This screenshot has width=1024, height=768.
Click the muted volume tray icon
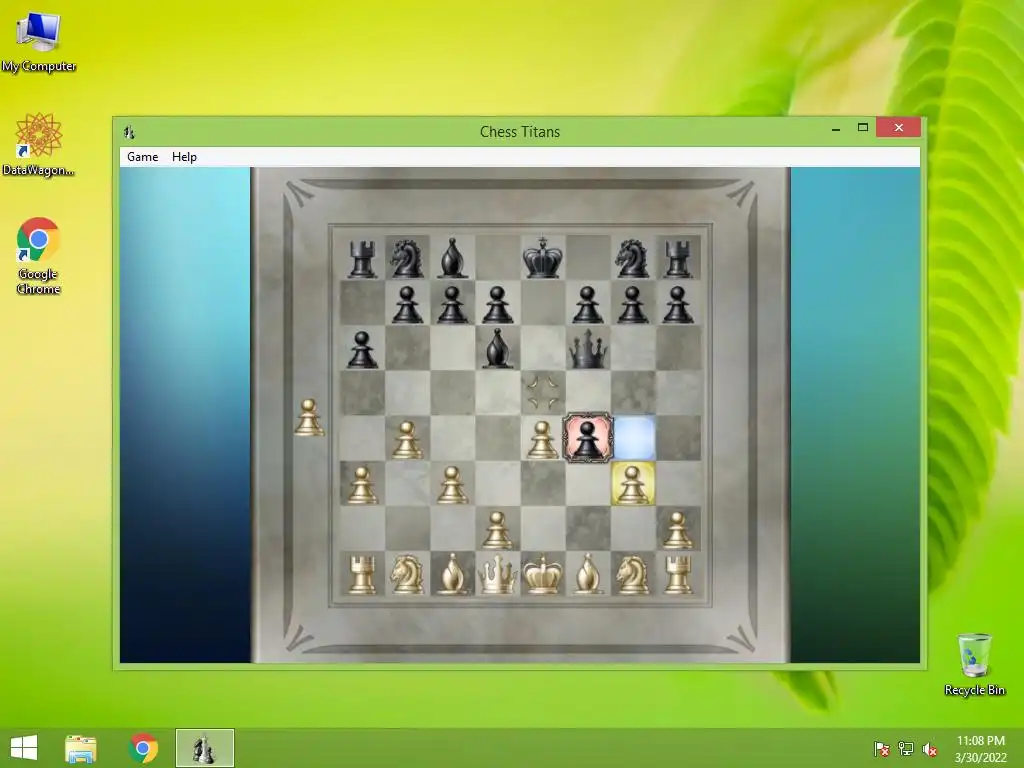tap(930, 748)
